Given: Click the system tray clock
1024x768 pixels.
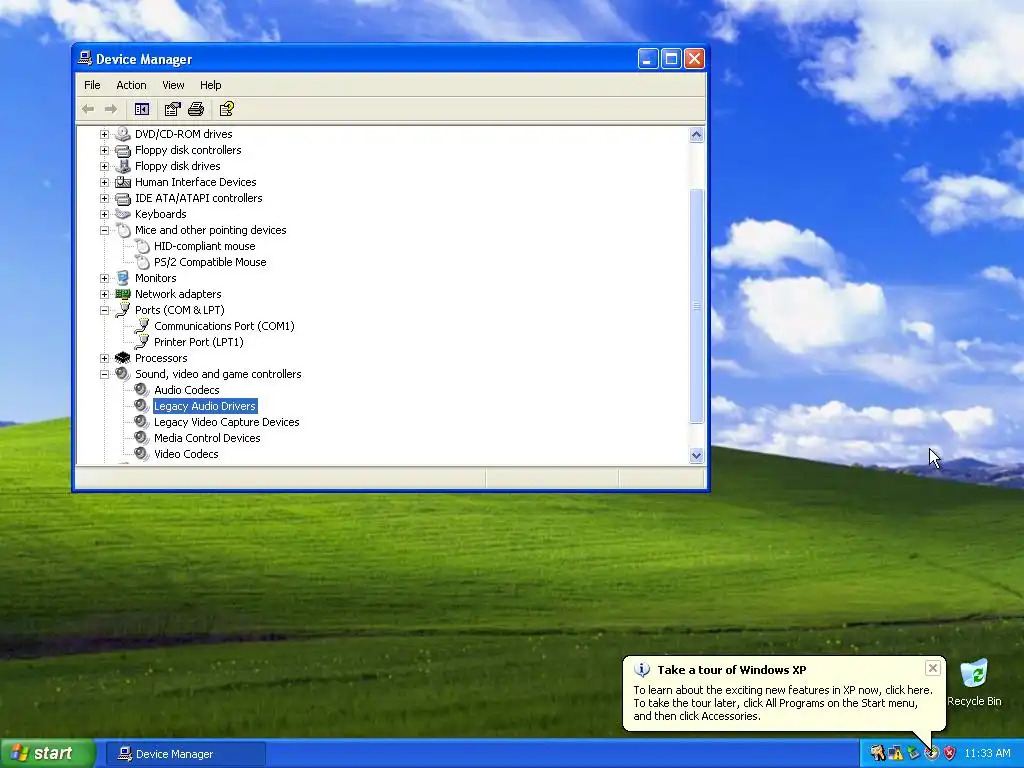Looking at the screenshot, I should (987, 754).
